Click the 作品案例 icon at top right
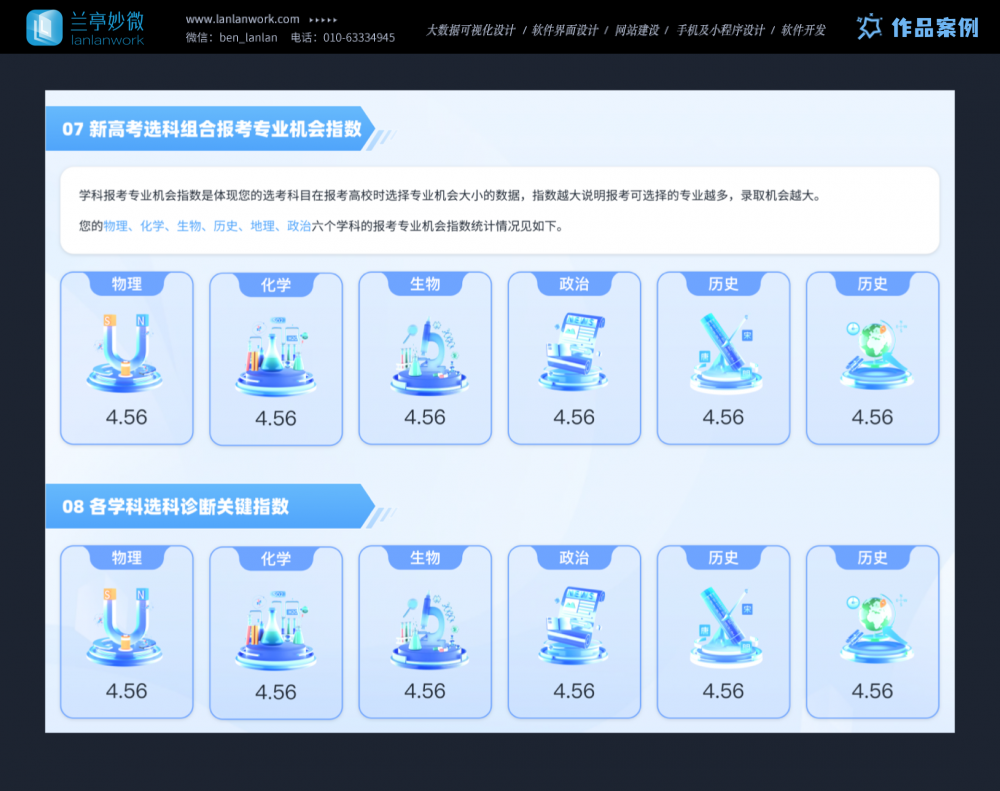The width and height of the screenshot is (1000, 791). click(869, 25)
